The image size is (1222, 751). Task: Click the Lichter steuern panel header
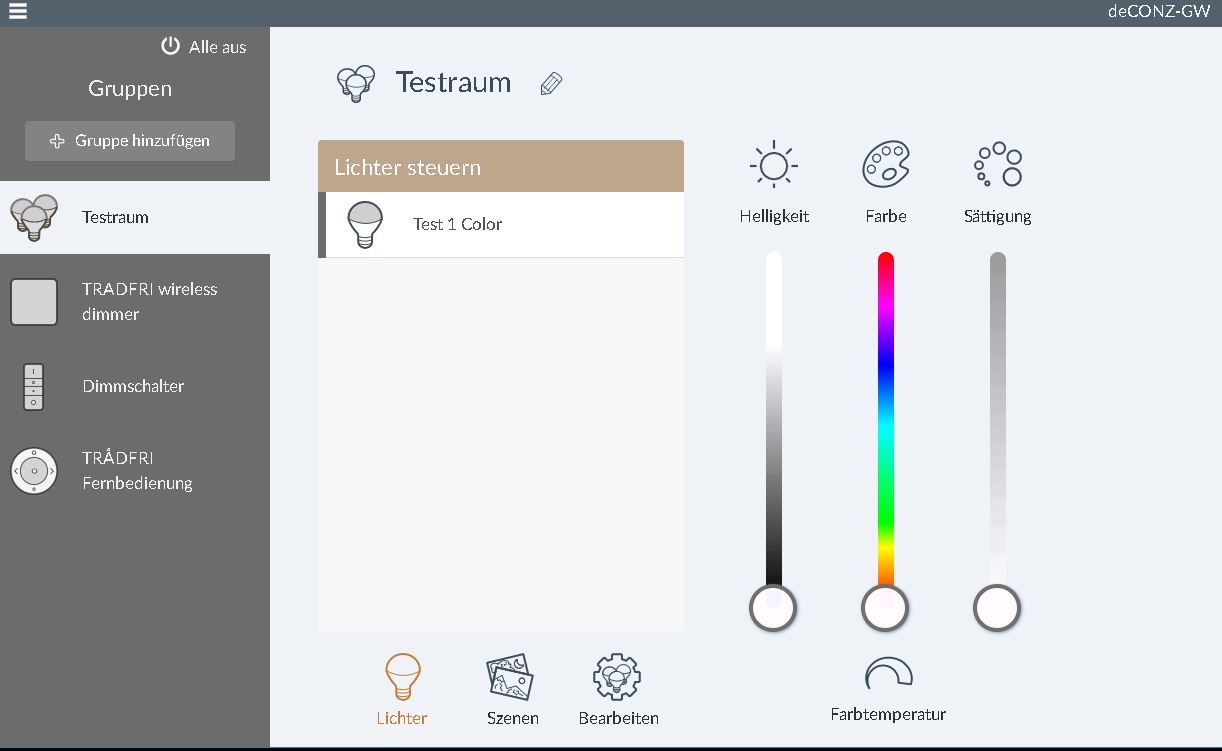pos(500,167)
